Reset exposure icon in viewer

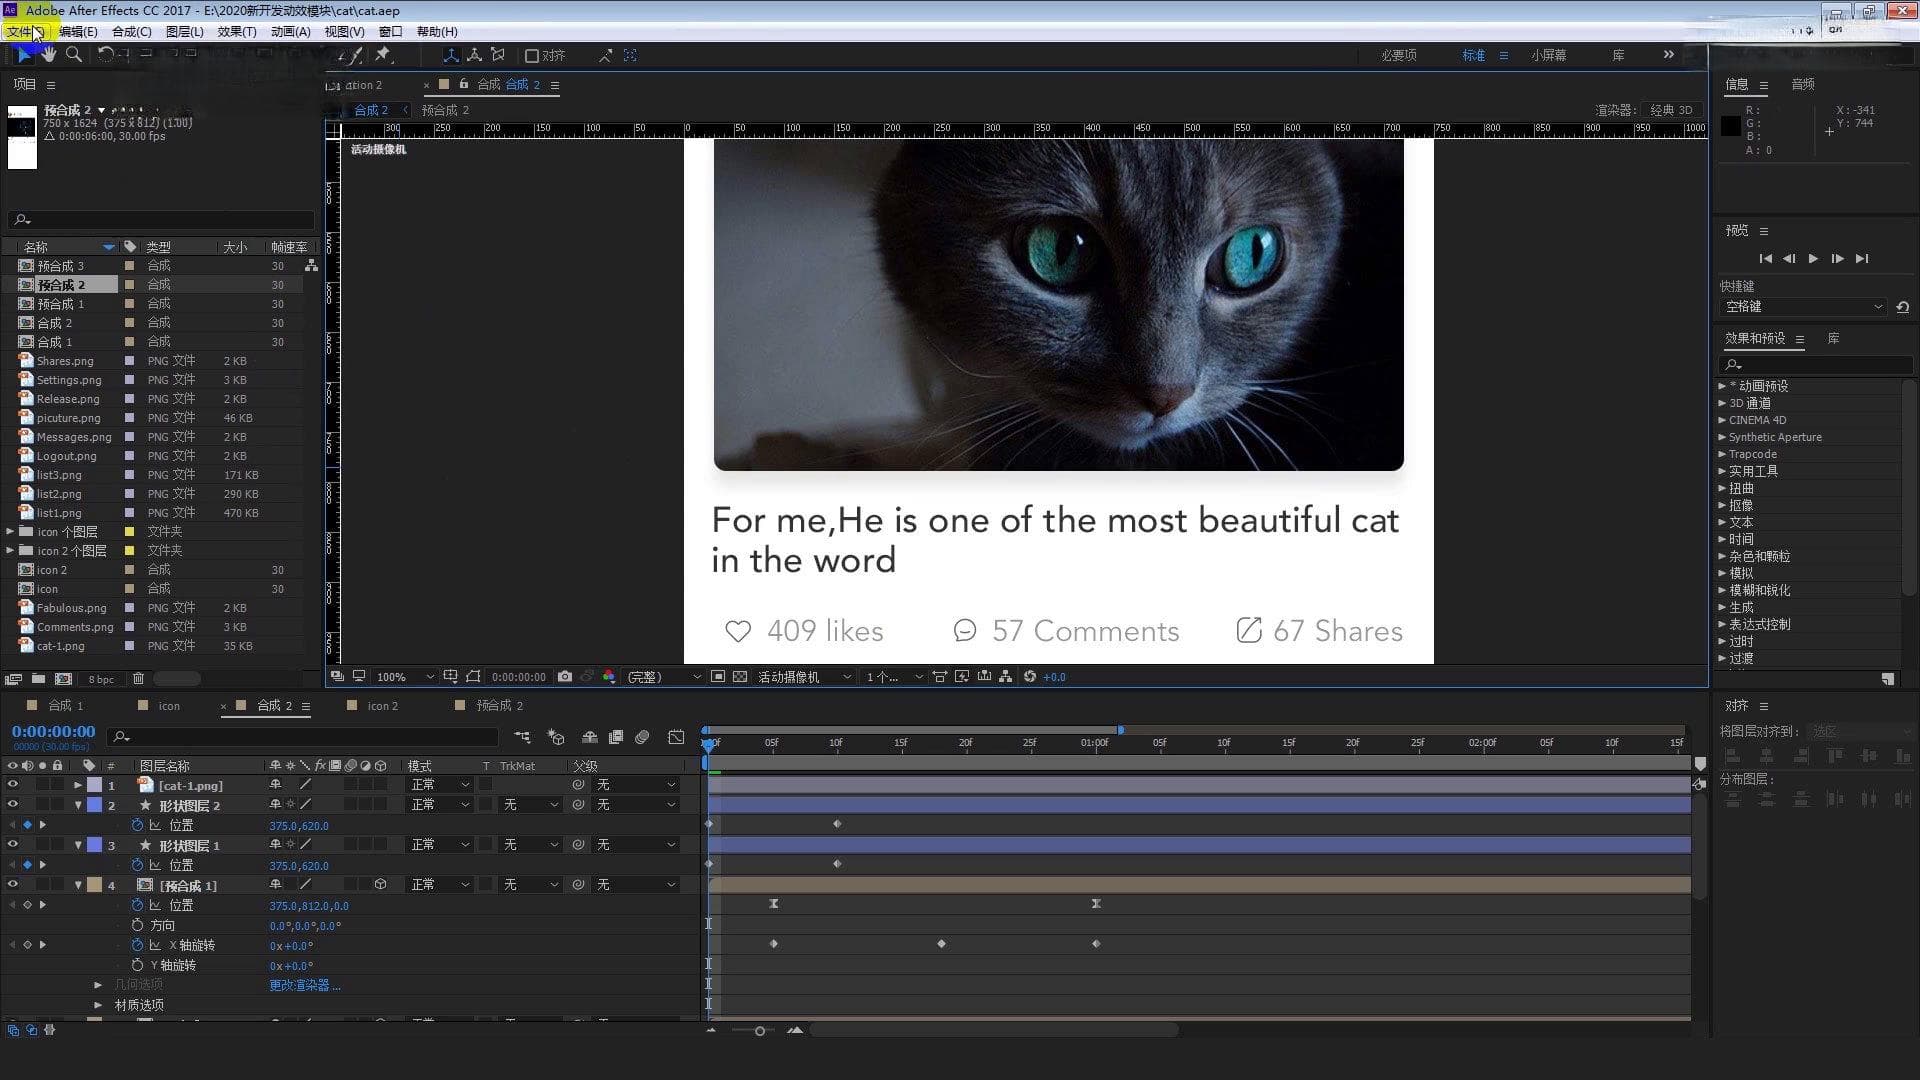point(1030,677)
